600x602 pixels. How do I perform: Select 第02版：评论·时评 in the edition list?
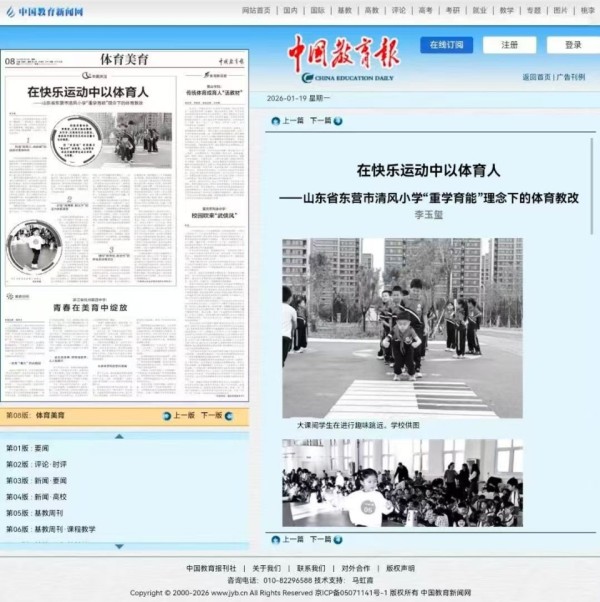pyautogui.click(x=36, y=465)
